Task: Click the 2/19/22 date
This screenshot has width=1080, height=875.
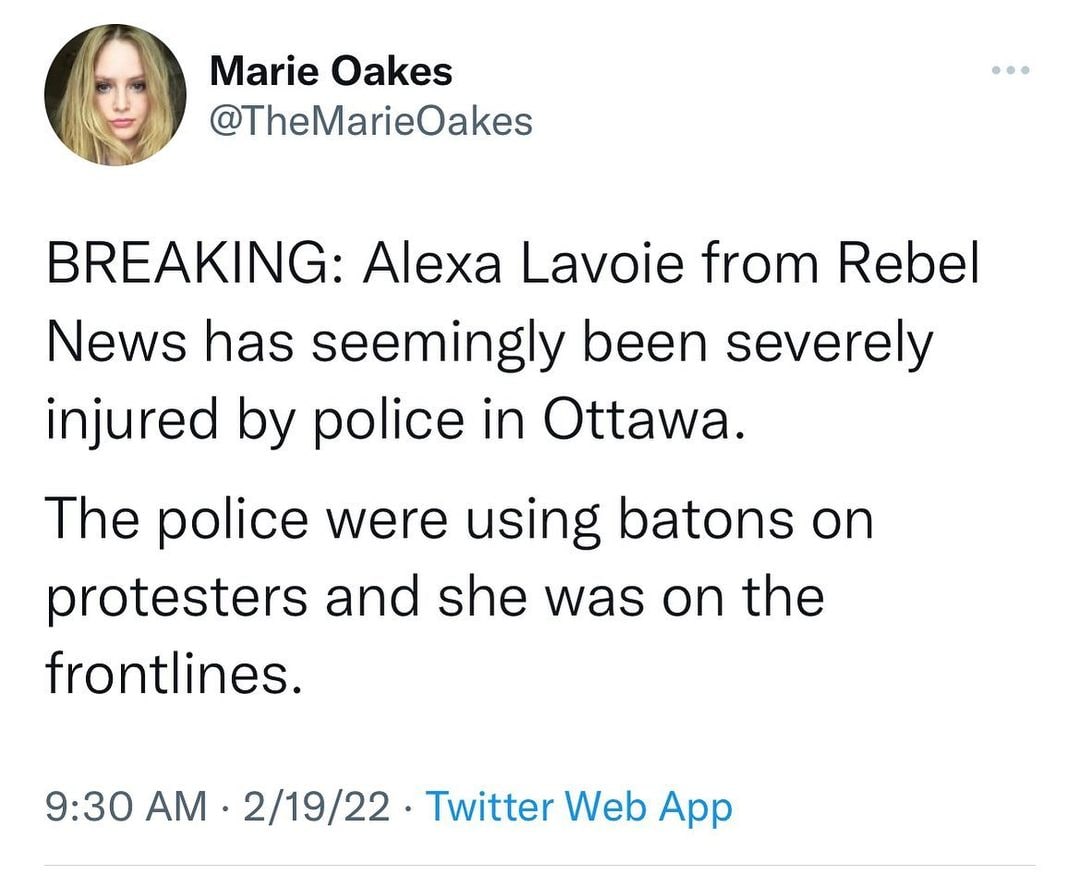Action: 311,806
